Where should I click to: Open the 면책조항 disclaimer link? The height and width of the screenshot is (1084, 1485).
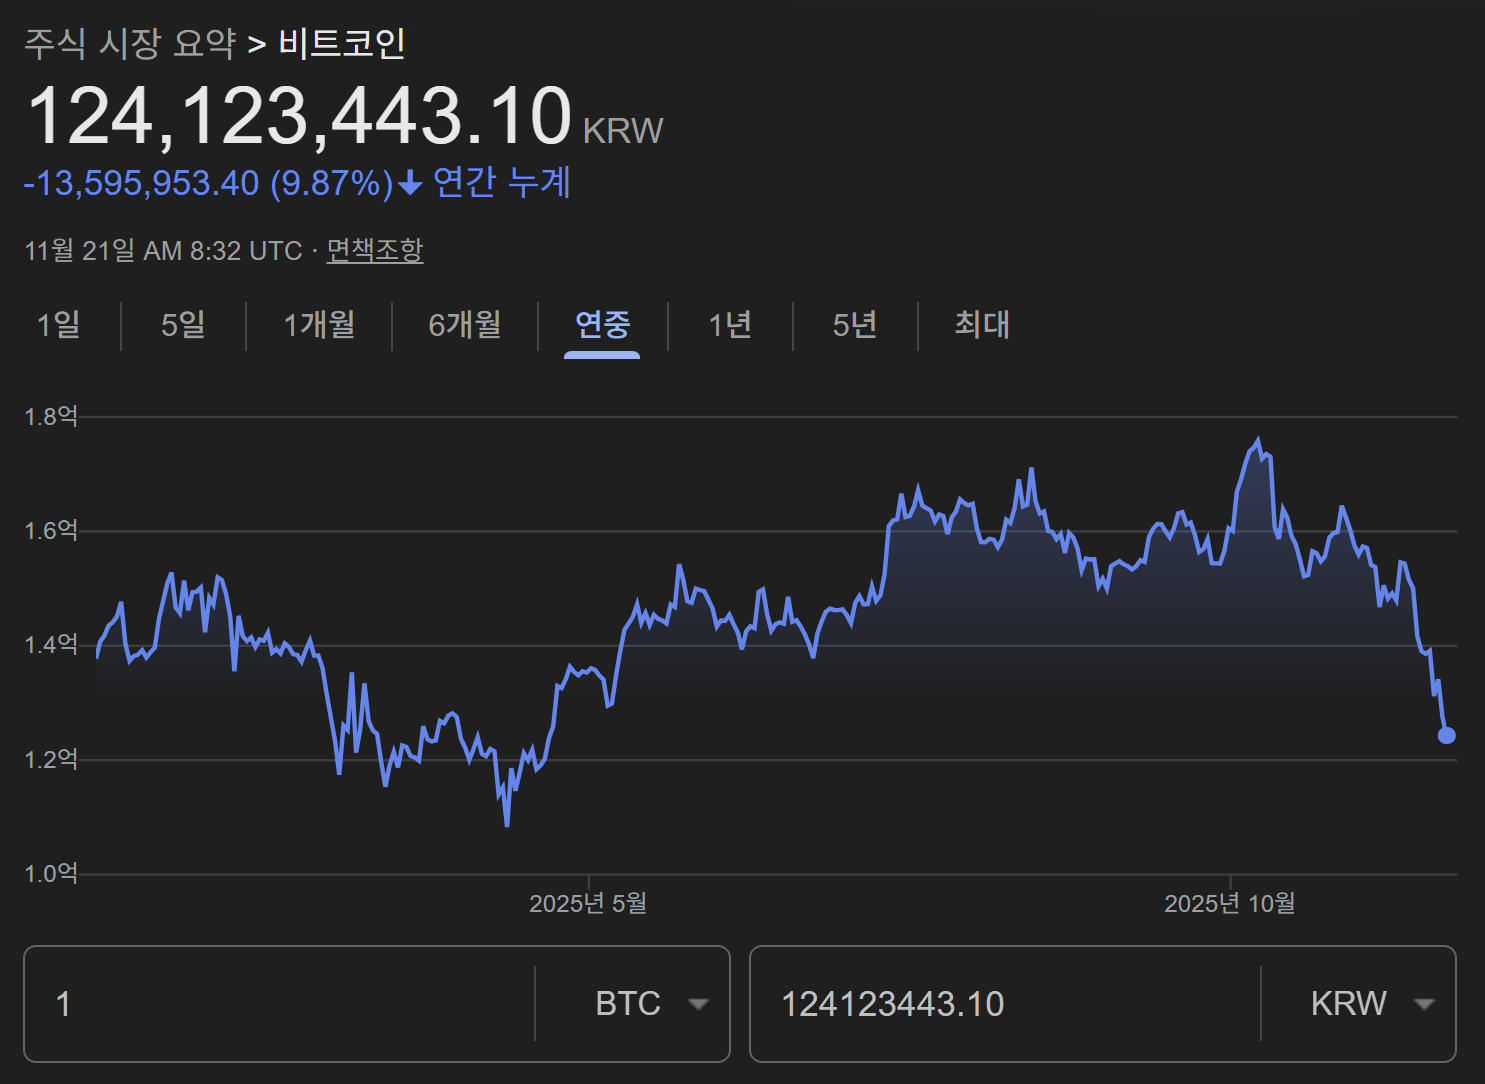pos(375,250)
